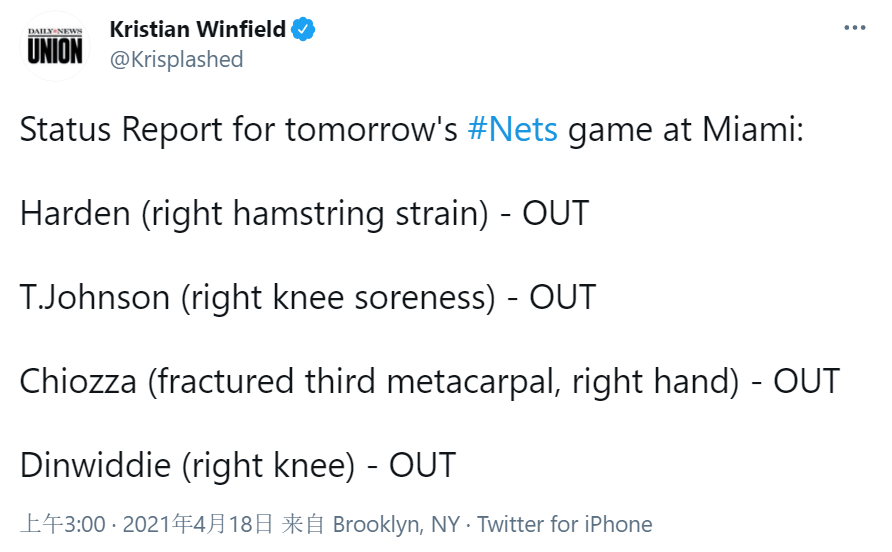Screen dimensions: 892x552
Task: Click the OUT status beside Dinwiddie
Action: coord(423,465)
